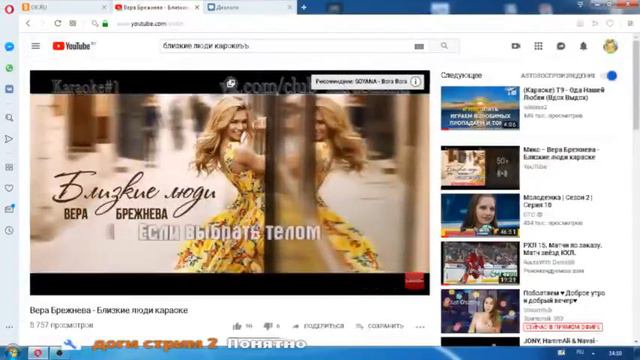Switch to the Диалоги browser tab
This screenshot has width=640, height=360.
pyautogui.click(x=249, y=7)
